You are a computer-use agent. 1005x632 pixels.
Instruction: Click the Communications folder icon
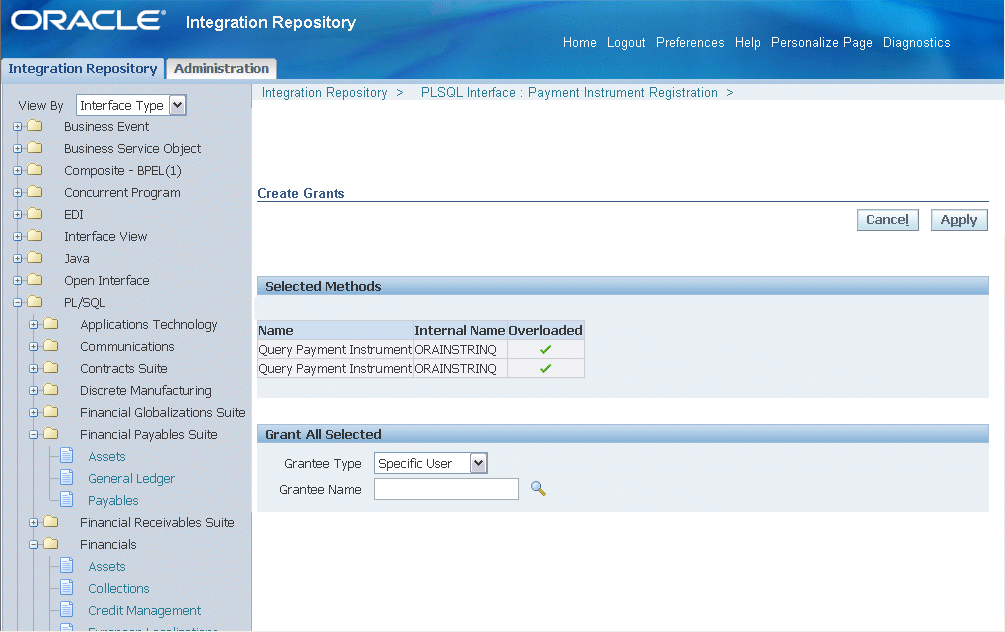tap(51, 346)
